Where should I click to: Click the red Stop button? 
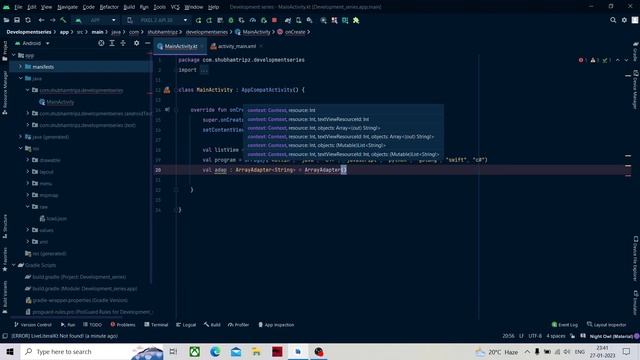tap(274, 20)
